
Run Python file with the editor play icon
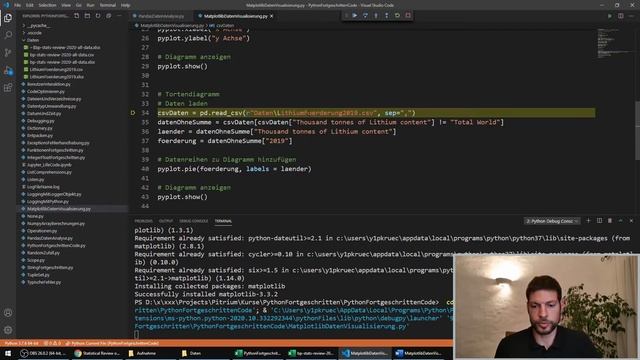pyautogui.click(x=609, y=16)
